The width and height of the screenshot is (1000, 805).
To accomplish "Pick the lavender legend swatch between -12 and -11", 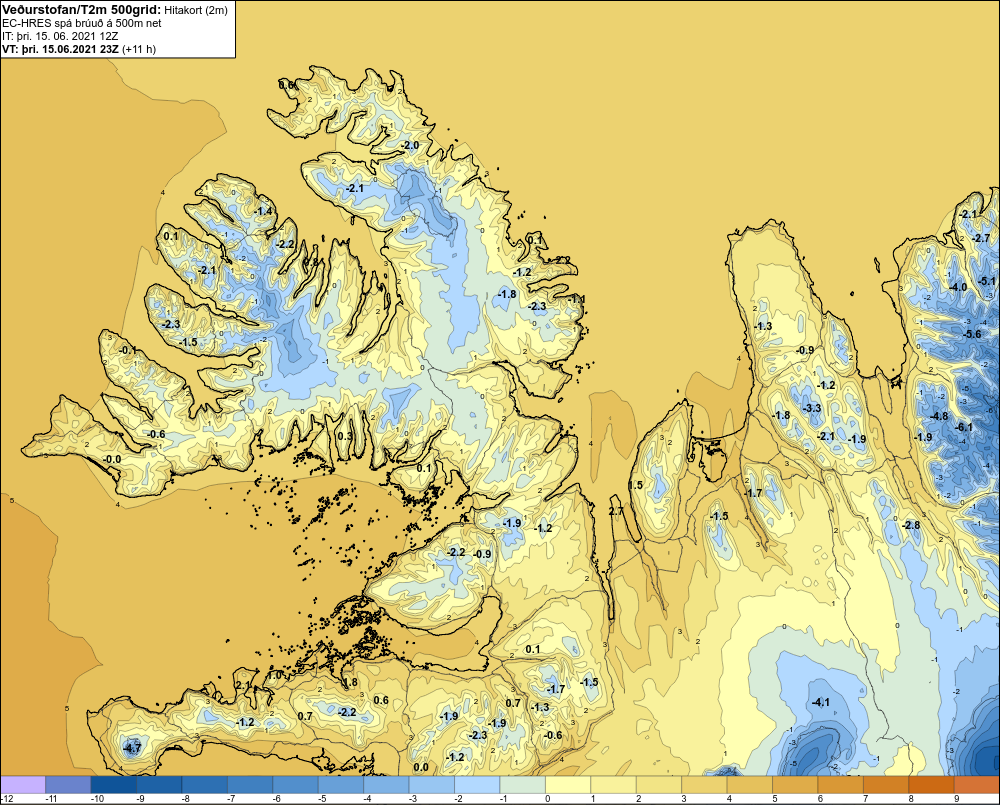I will click(x=23, y=784).
